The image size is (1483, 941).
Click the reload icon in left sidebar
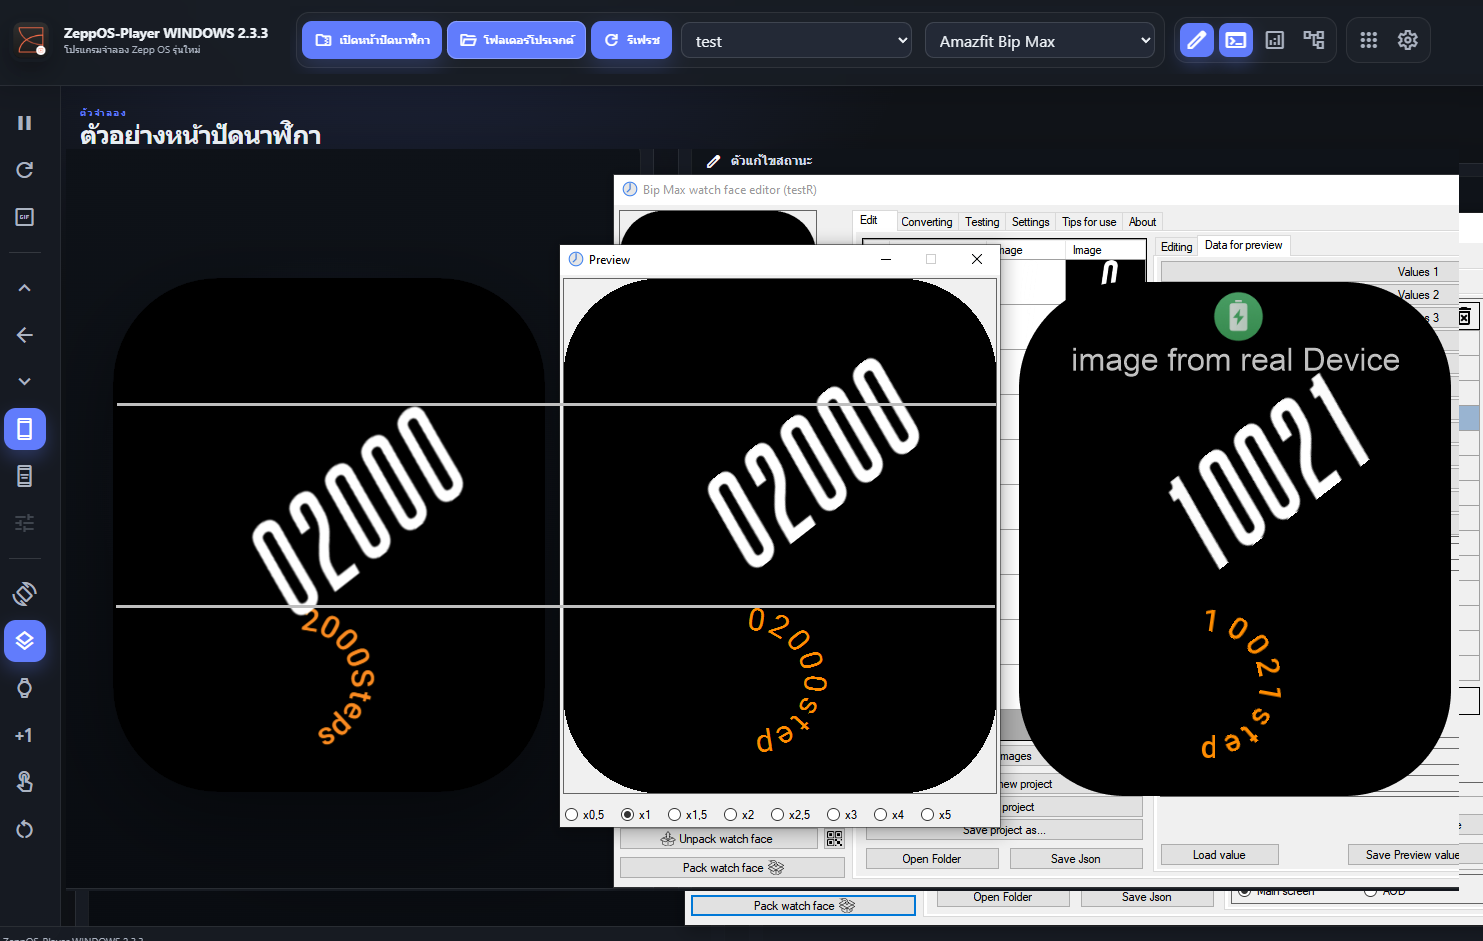(25, 170)
